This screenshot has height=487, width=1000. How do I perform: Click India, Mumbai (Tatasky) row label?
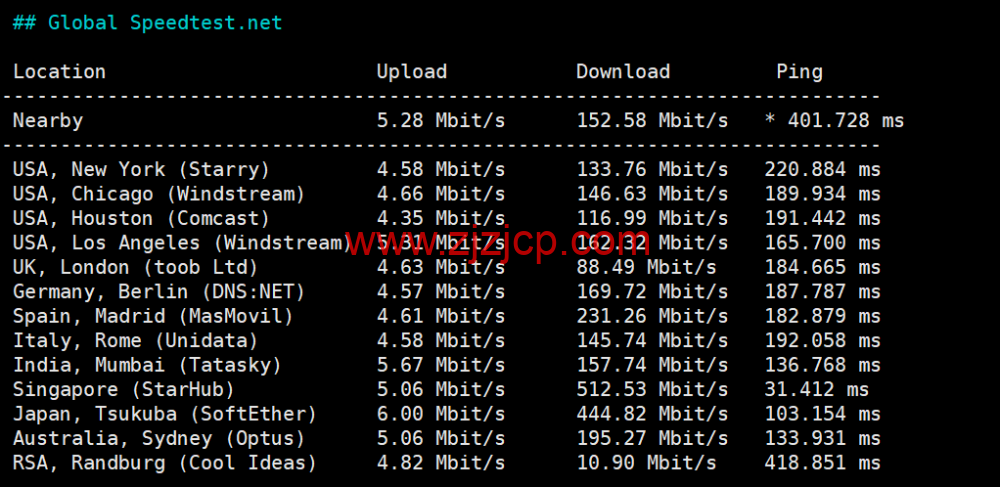click(147, 365)
